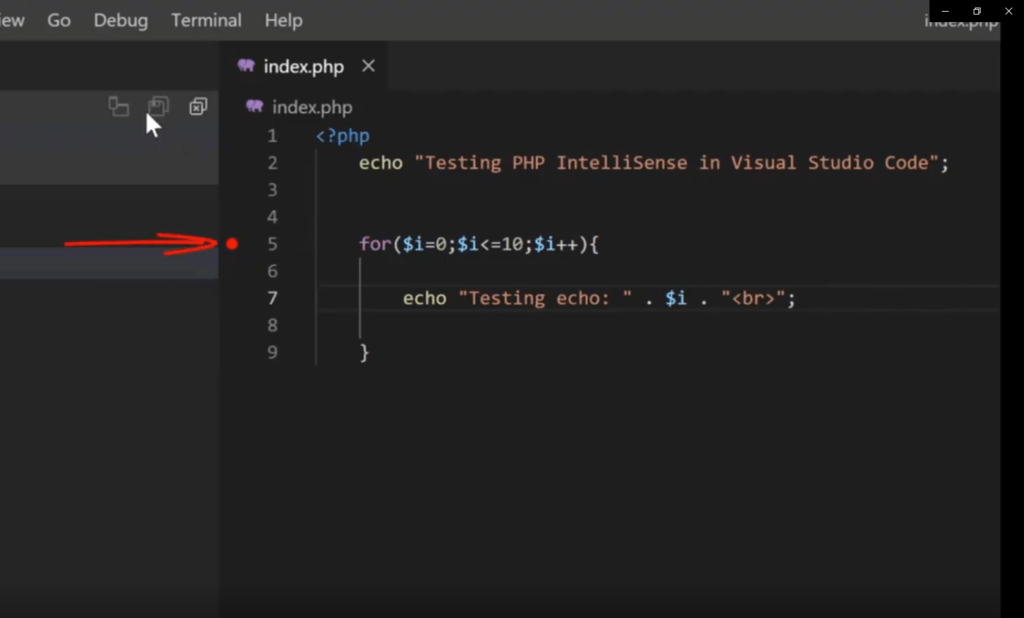
Task: Click the Toggle Vertical Layout icon
Action: point(119,106)
